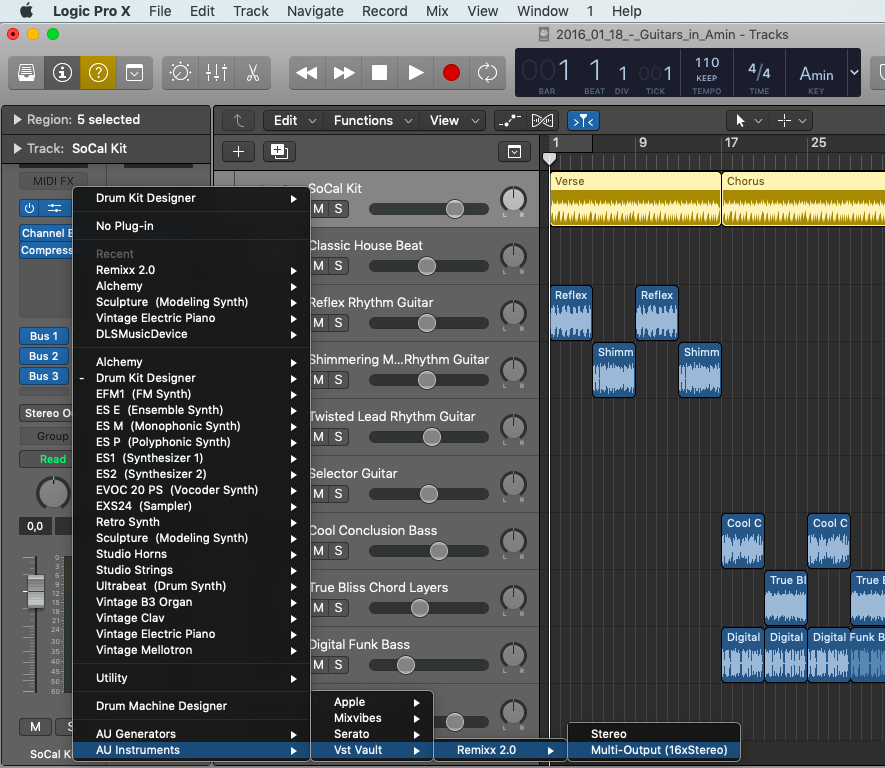Click the track hierarchy up-arrow button
This screenshot has width=885, height=768.
[x=239, y=121]
